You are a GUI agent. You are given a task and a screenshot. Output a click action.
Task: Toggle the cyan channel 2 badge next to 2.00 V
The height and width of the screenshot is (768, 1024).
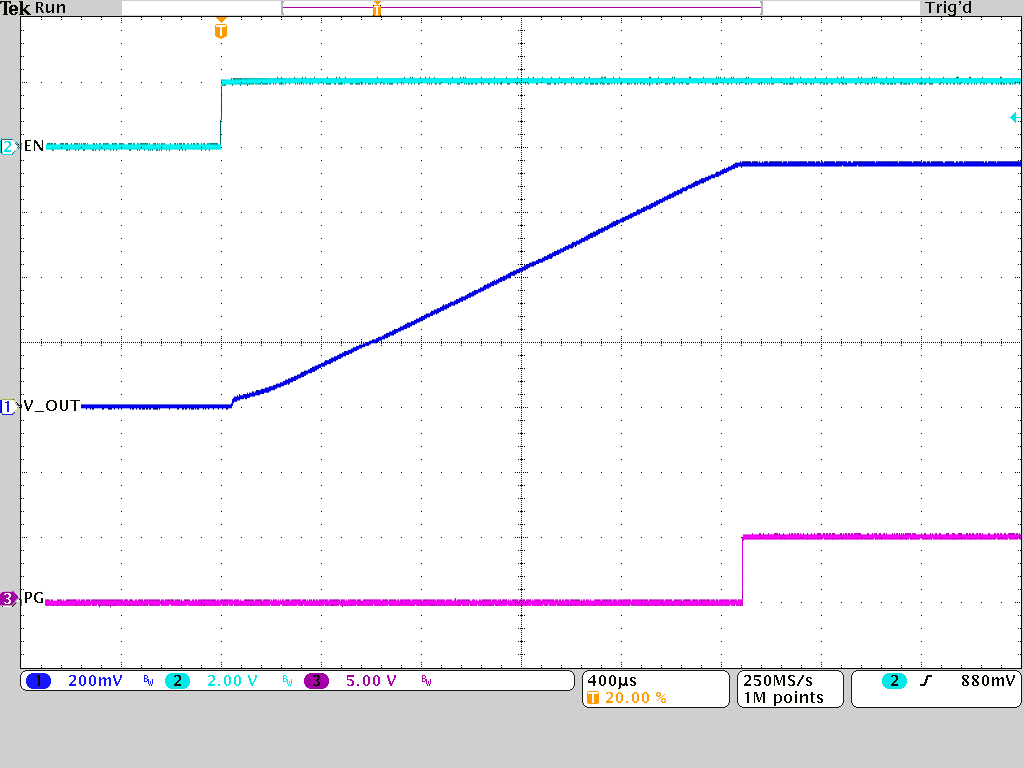click(x=177, y=681)
